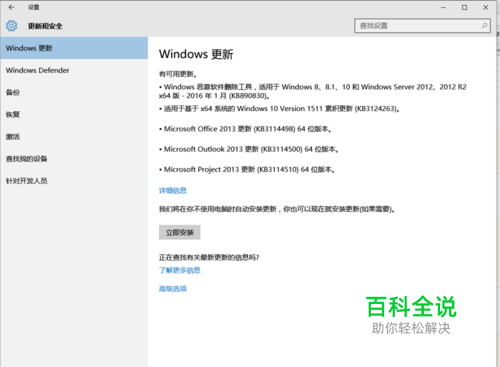The width and height of the screenshot is (500, 367).
Task: Open the 激活 section
Action: pos(74,136)
